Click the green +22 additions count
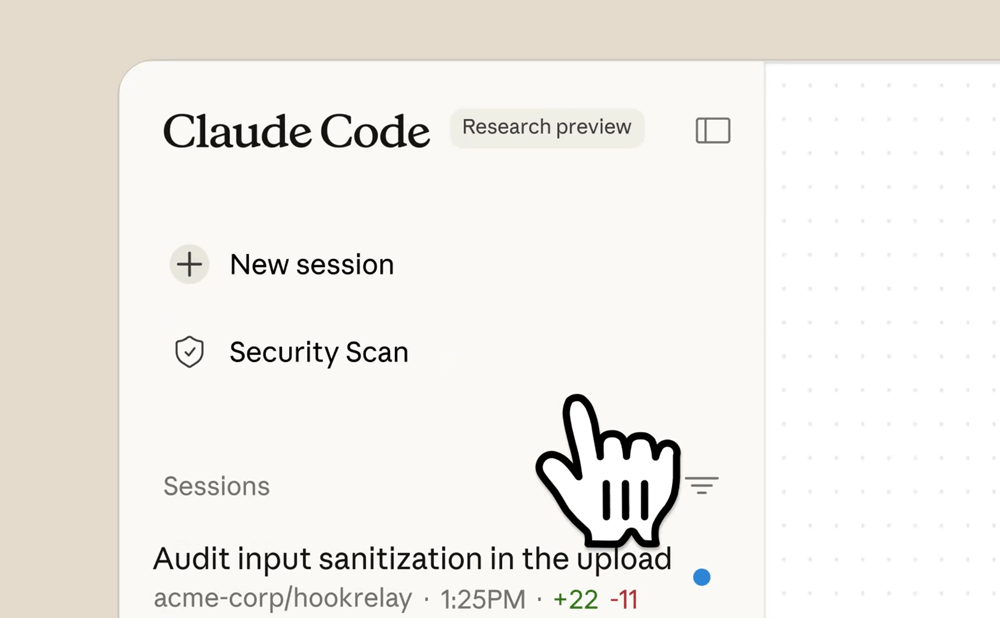The image size is (1000, 618). (575, 599)
